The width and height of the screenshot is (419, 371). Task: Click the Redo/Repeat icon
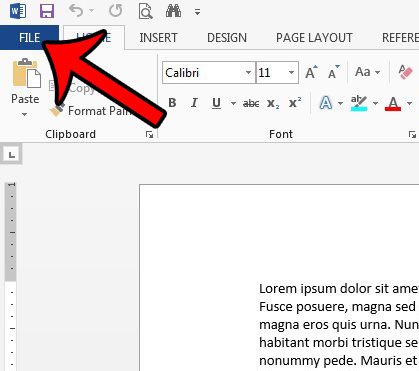(115, 11)
